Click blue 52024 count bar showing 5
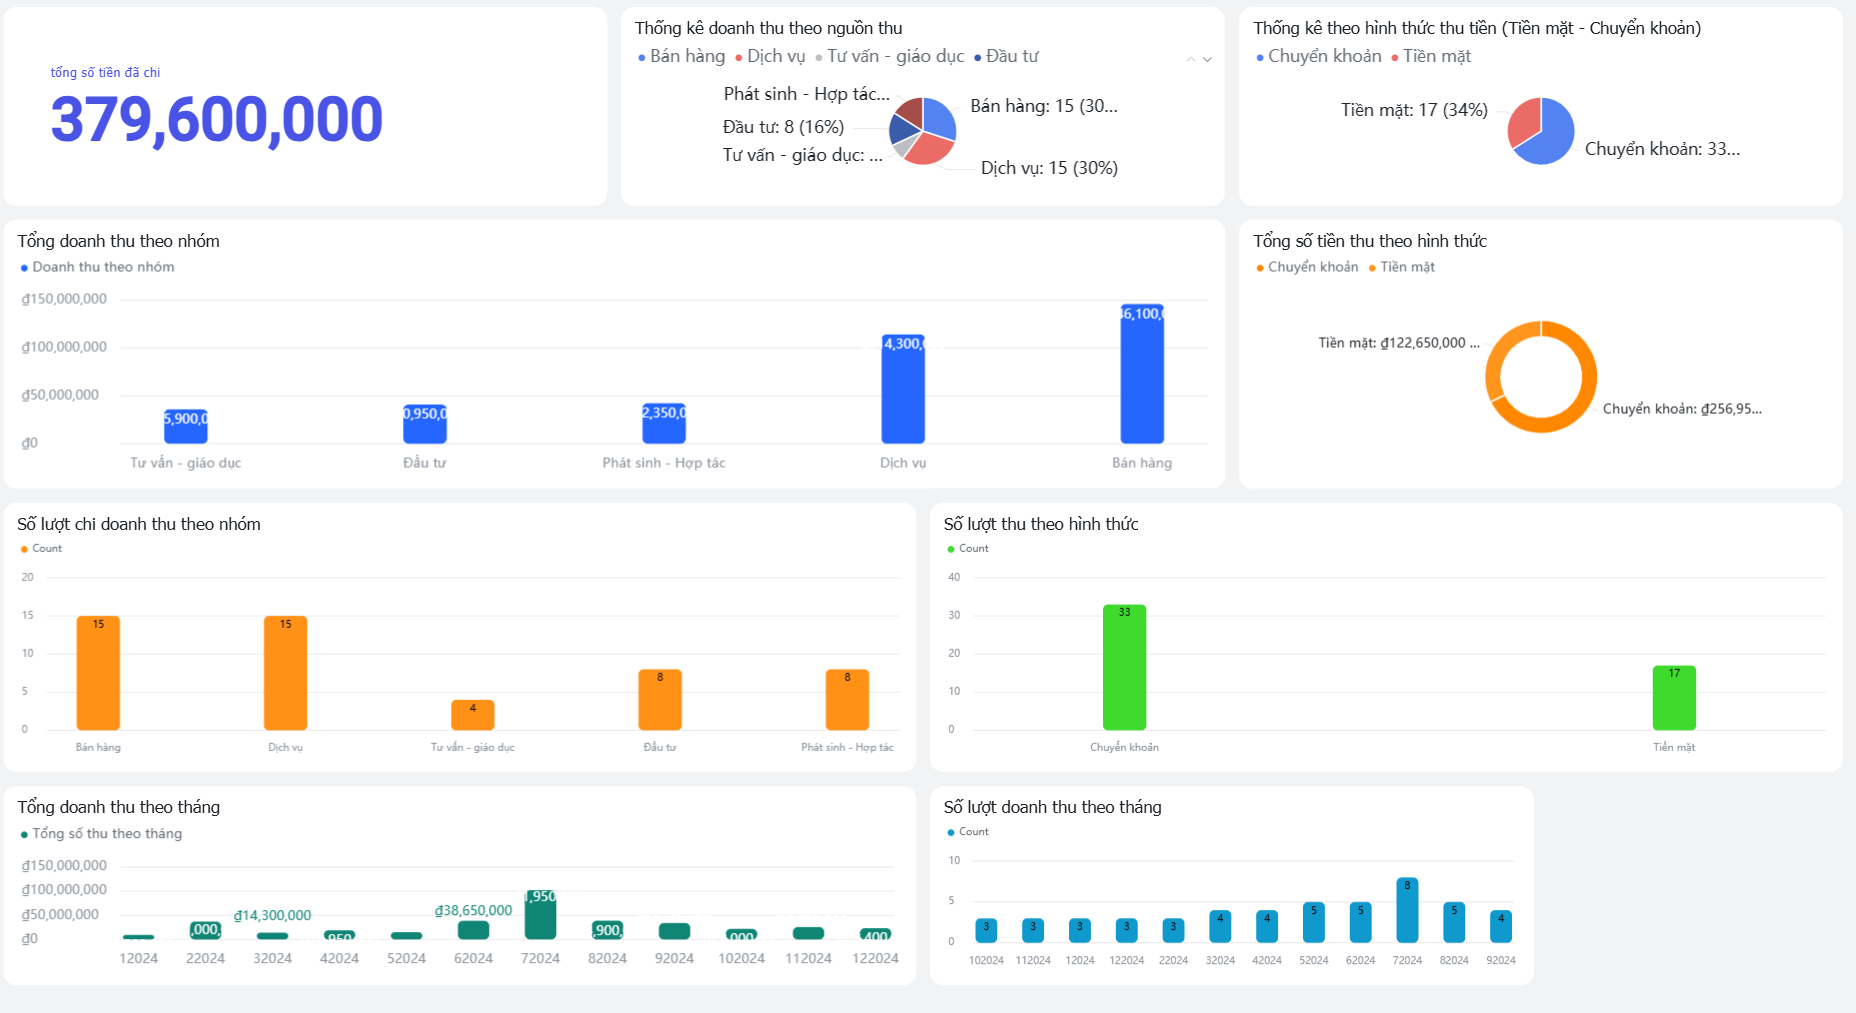 (1314, 922)
